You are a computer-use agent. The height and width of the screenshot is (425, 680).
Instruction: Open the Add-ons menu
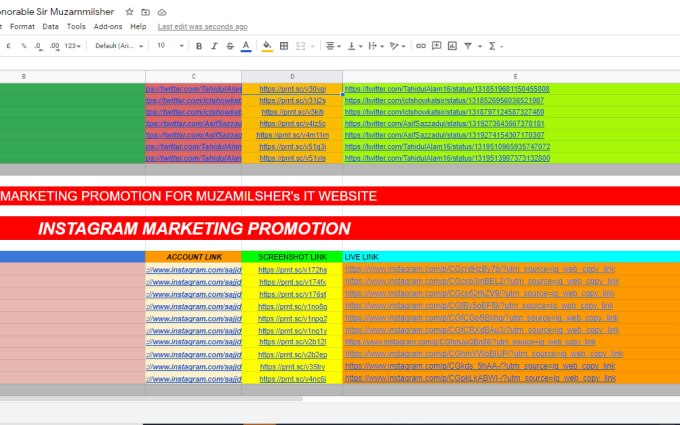pos(108,26)
